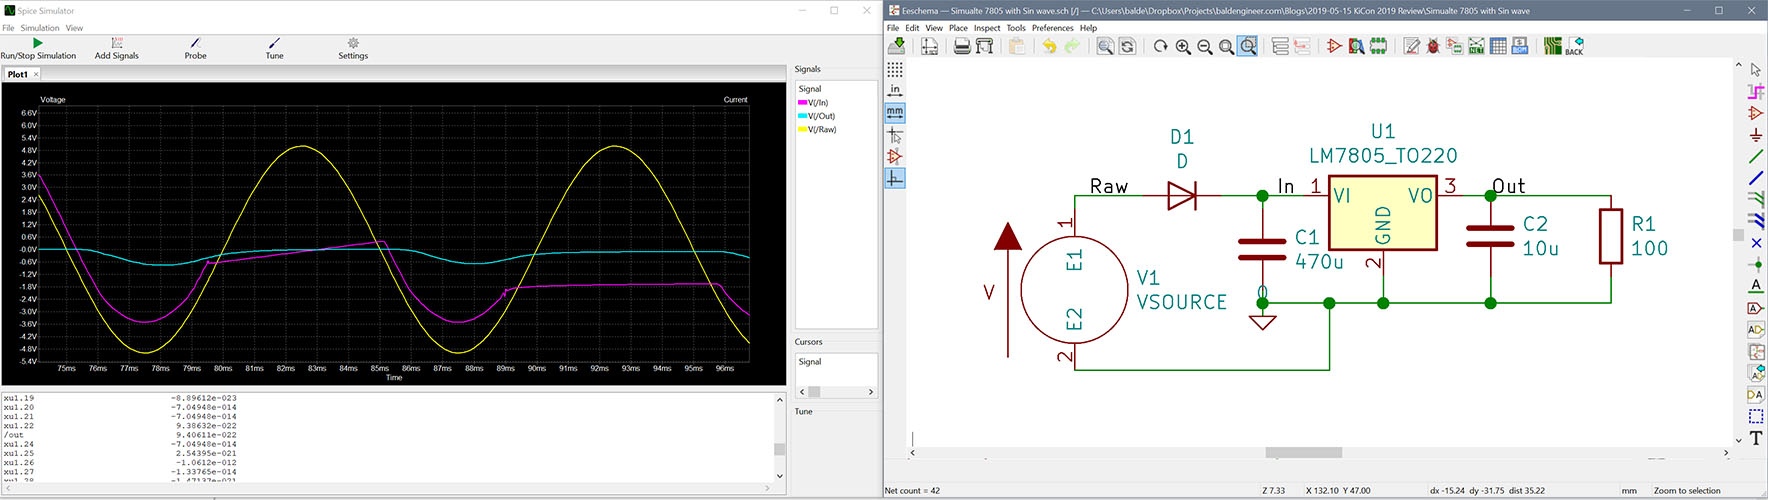The image size is (1768, 500).
Task: Open Spice Simulator File menu
Action: click(x=8, y=28)
